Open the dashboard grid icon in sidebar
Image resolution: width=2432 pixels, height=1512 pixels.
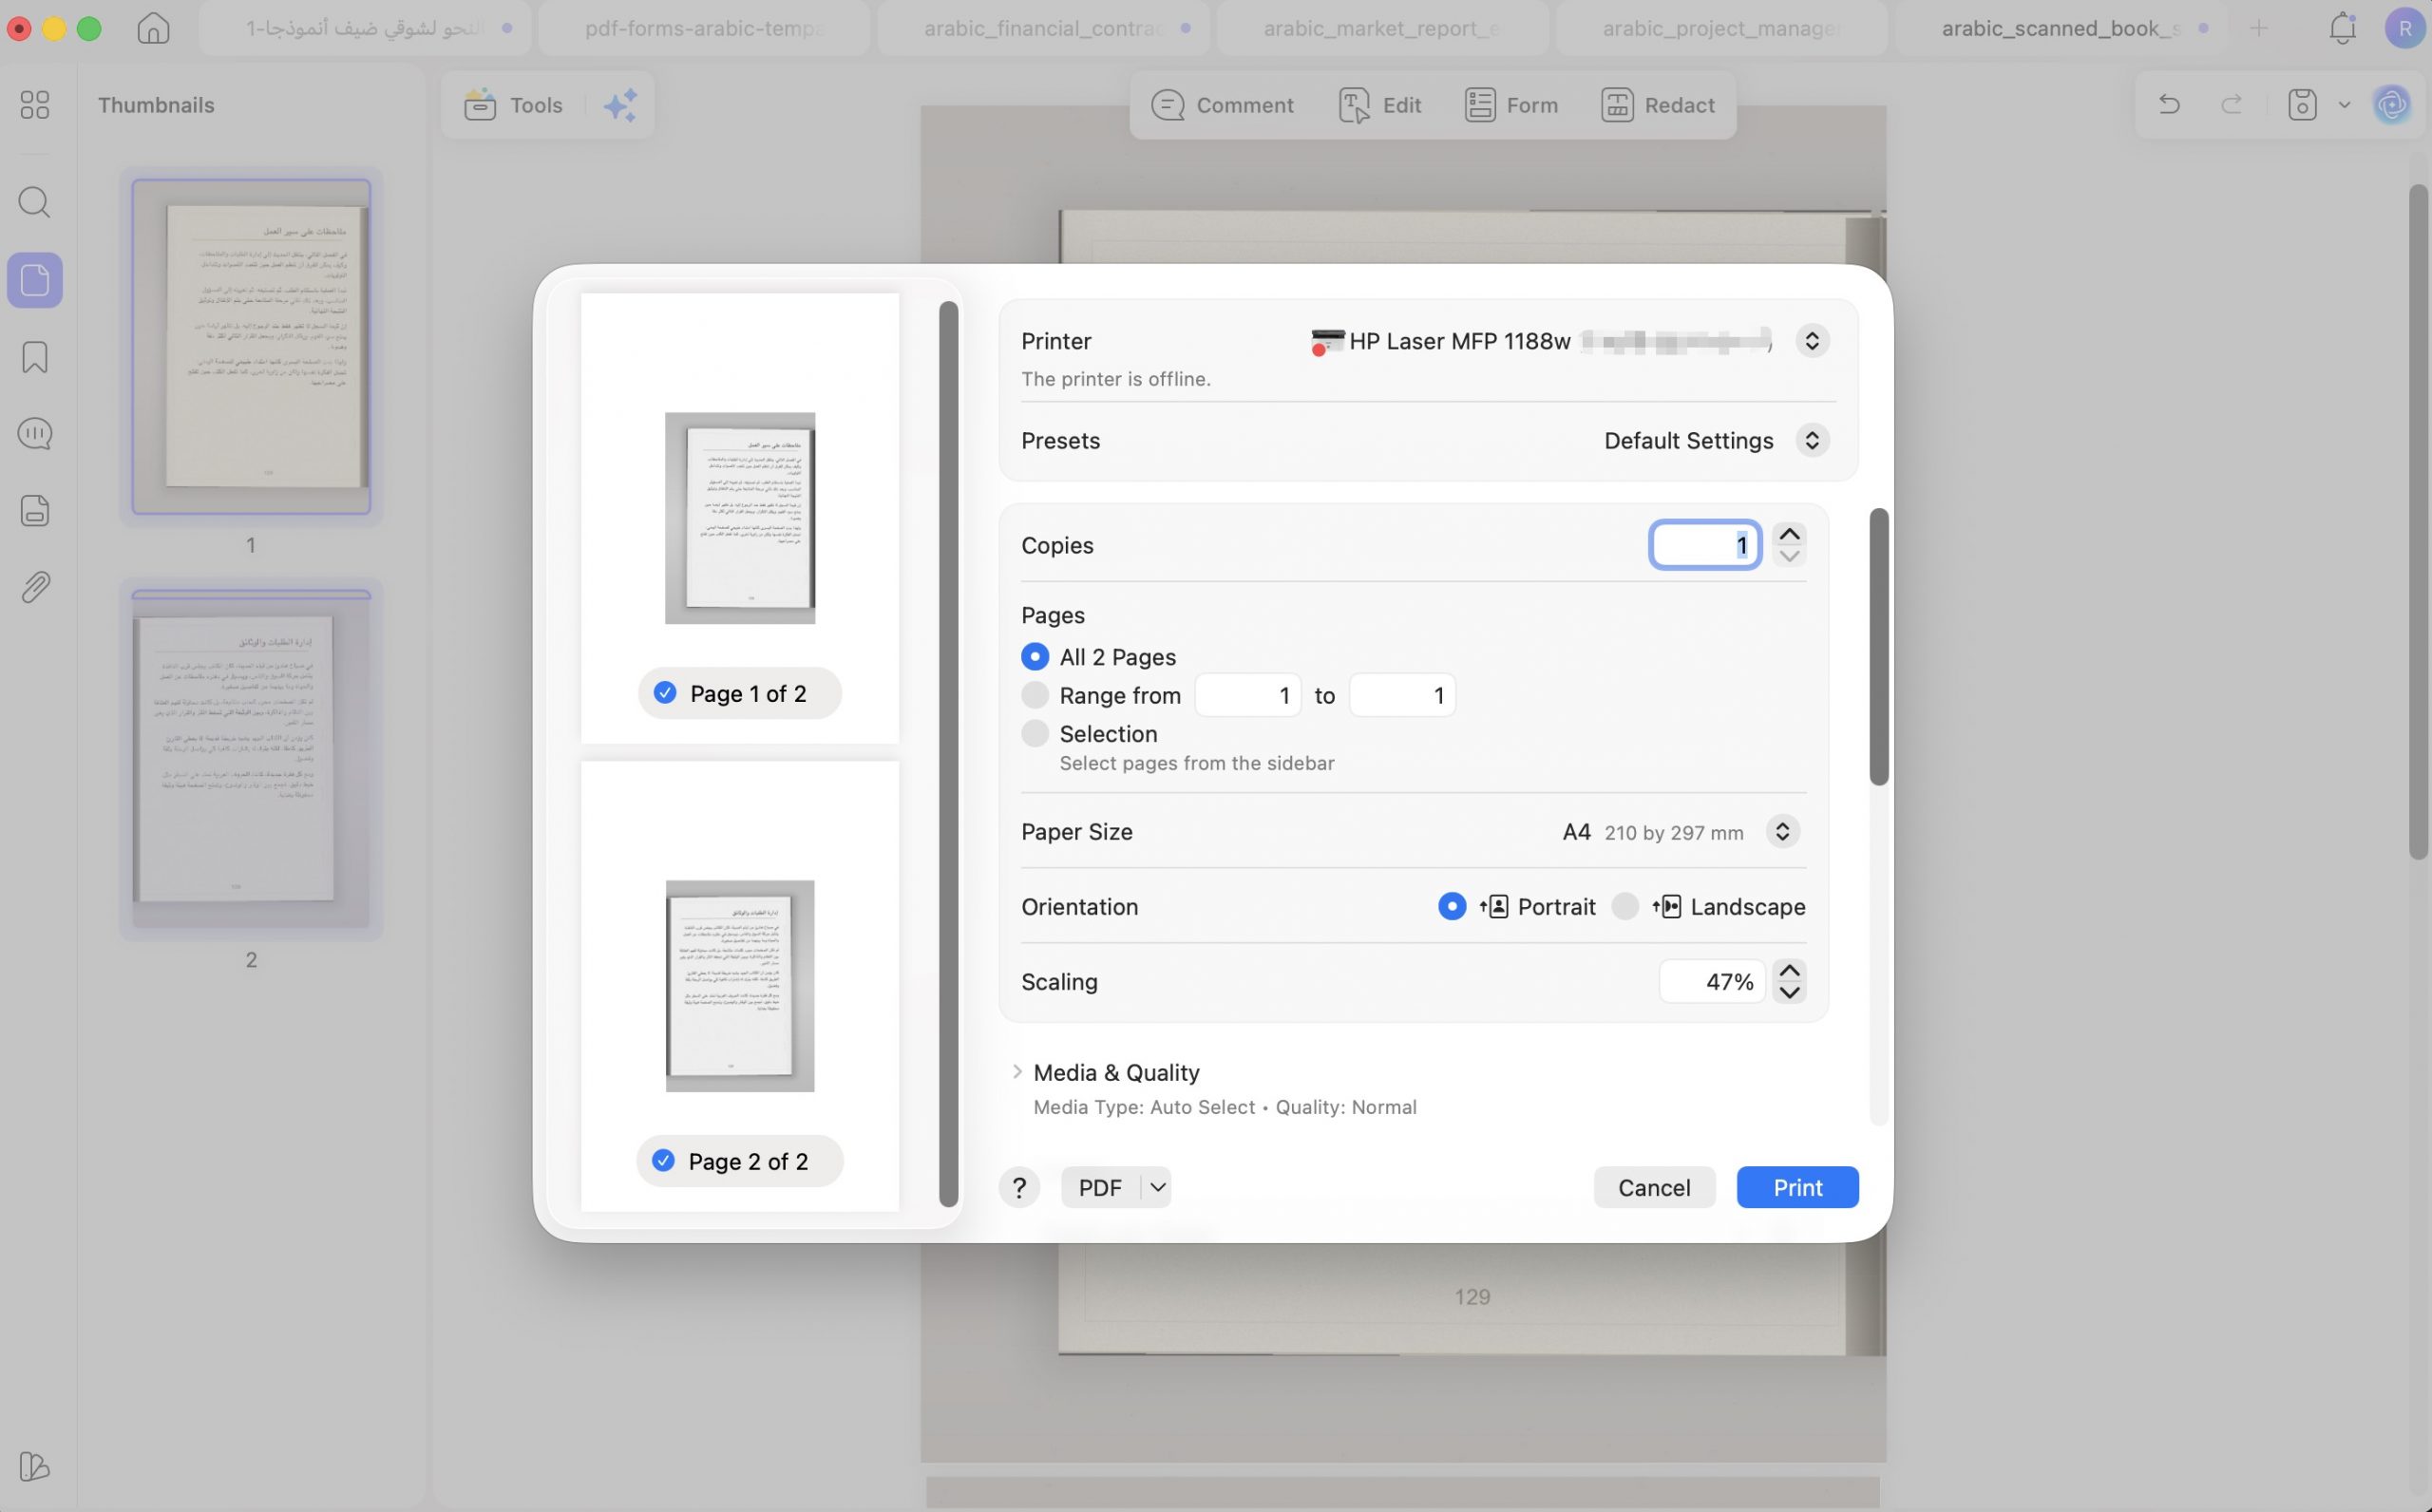coord(35,105)
